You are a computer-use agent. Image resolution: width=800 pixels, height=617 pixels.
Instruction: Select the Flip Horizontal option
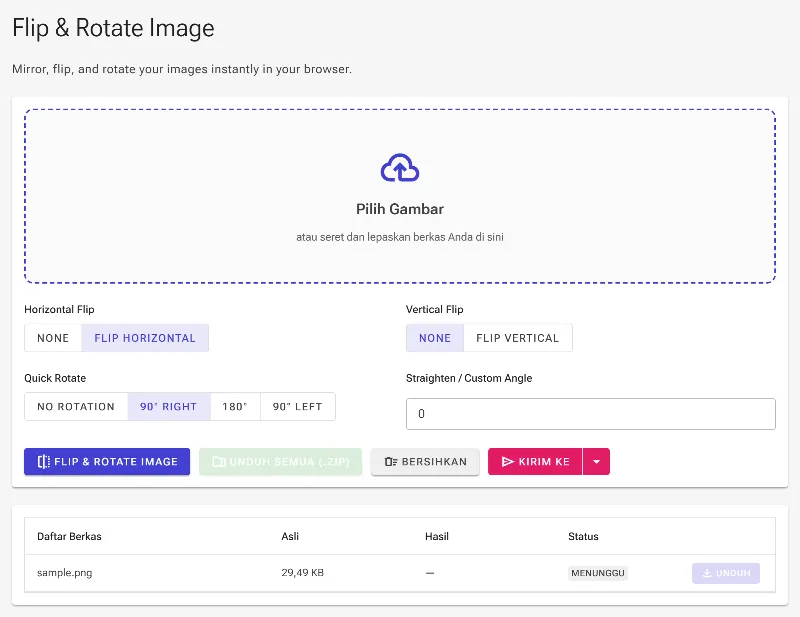145,338
